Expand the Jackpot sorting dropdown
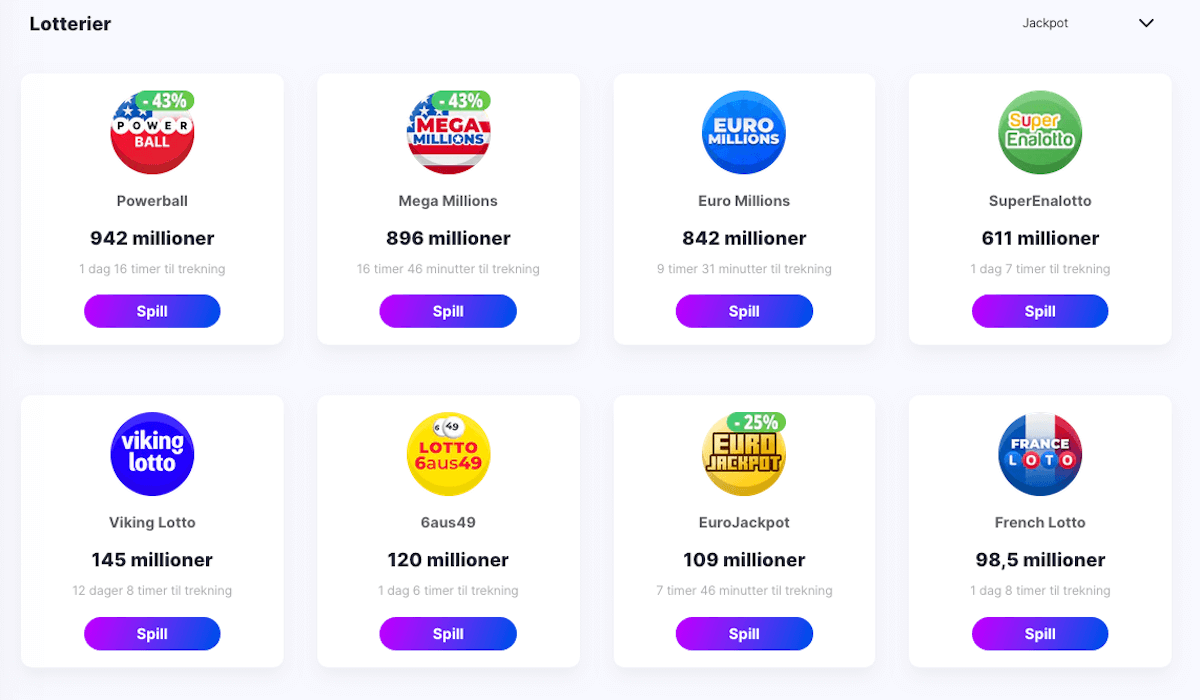The height and width of the screenshot is (700, 1200). 1088,23
